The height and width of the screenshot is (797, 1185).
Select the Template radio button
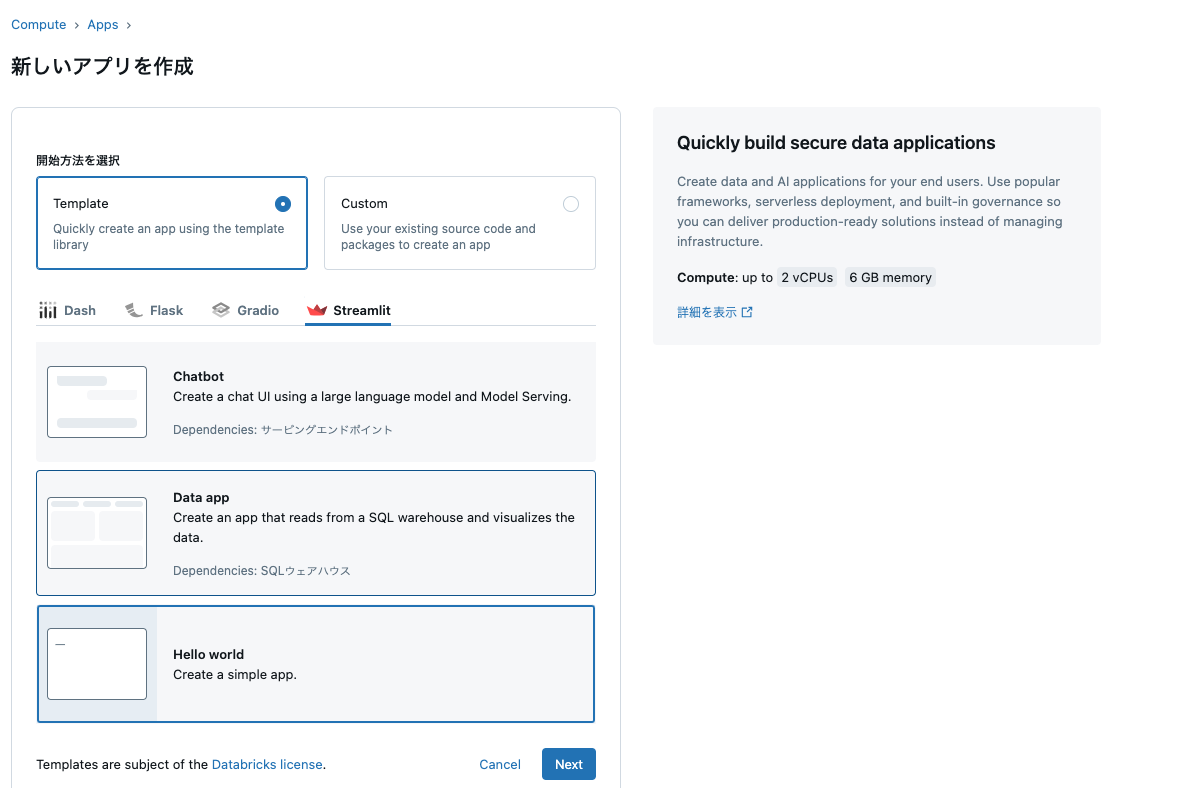(283, 204)
